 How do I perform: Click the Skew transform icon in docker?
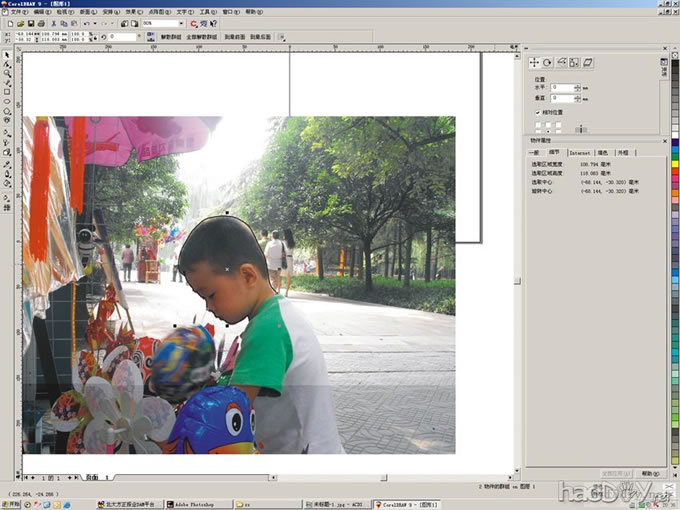[x=588, y=62]
